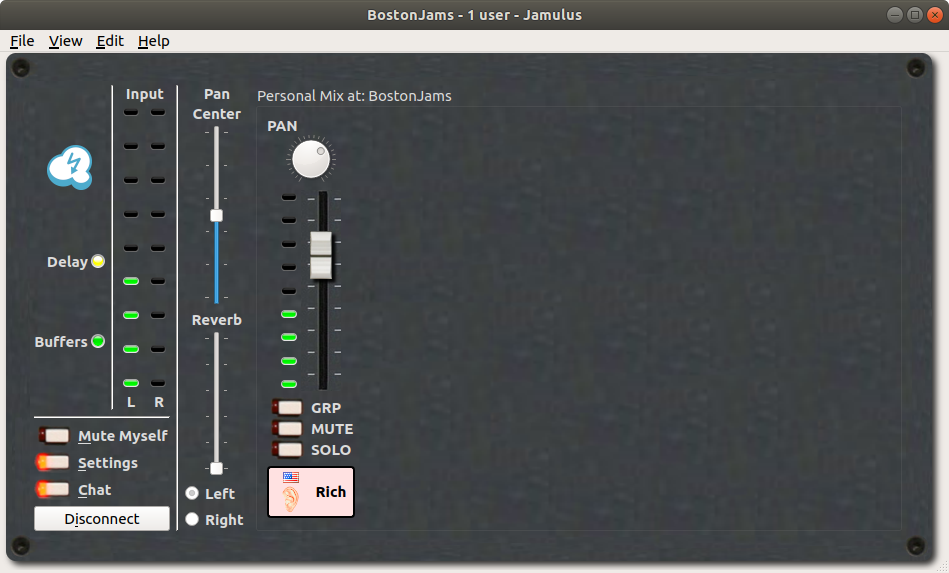Click the ear instrument icon for Rich
This screenshot has width=949, height=573.
point(291,499)
